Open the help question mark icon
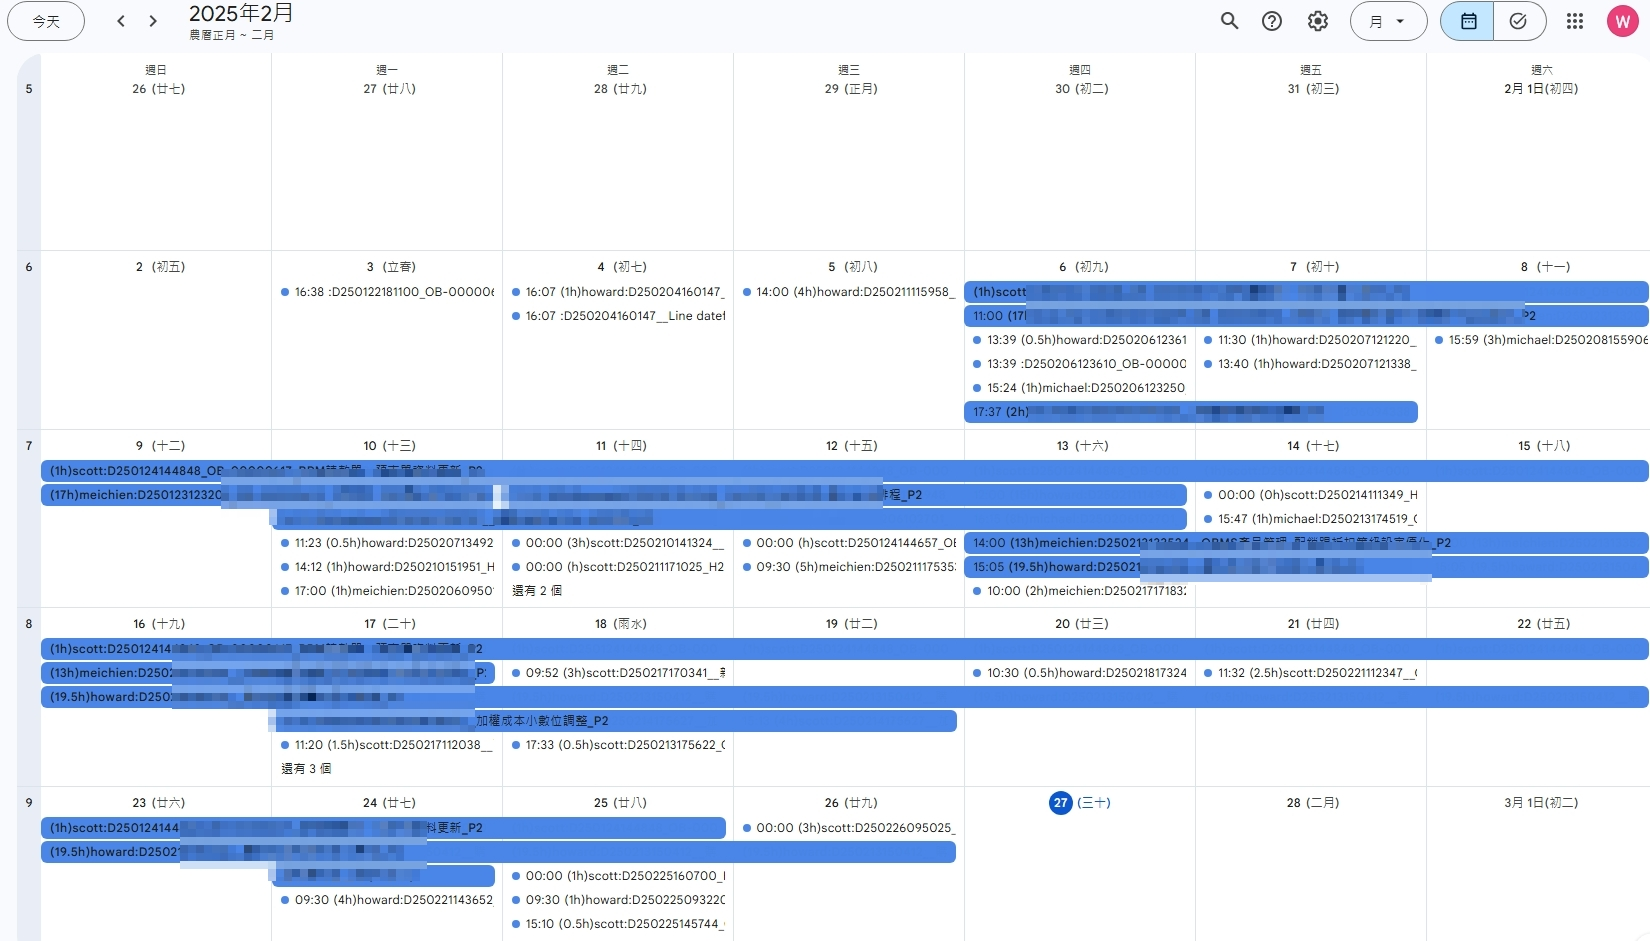Viewport: 1650px width, 941px height. tap(1272, 21)
